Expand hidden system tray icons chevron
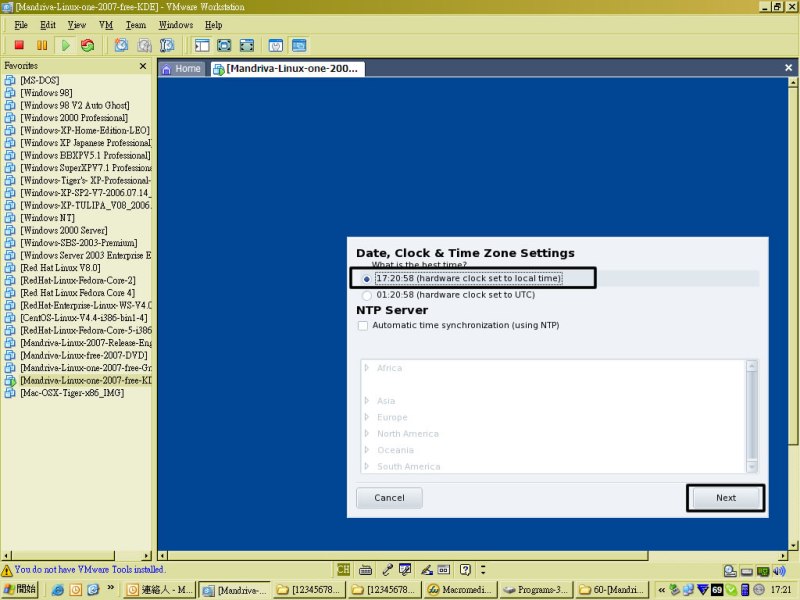800x600 pixels. pyautogui.click(x=661, y=590)
